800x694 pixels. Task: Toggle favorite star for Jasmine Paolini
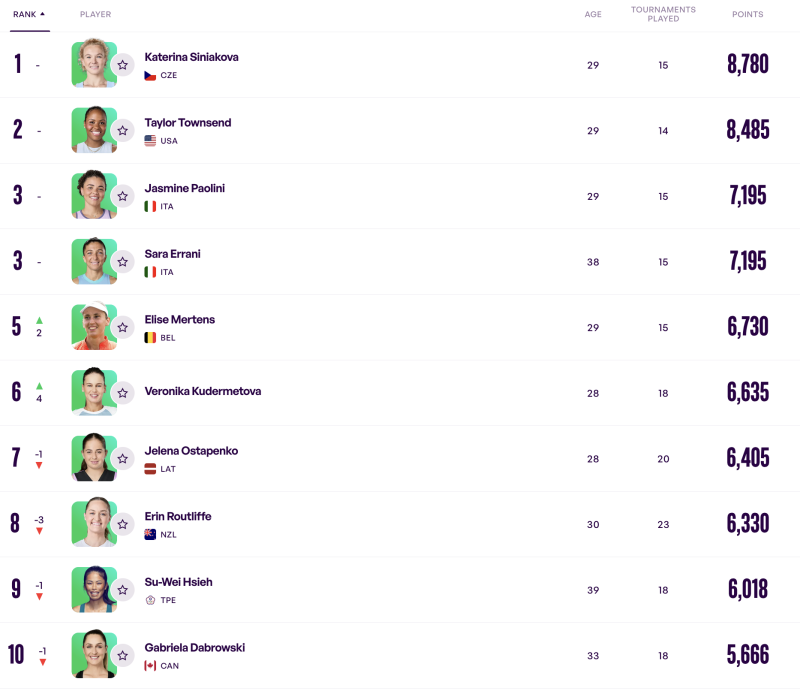[122, 196]
